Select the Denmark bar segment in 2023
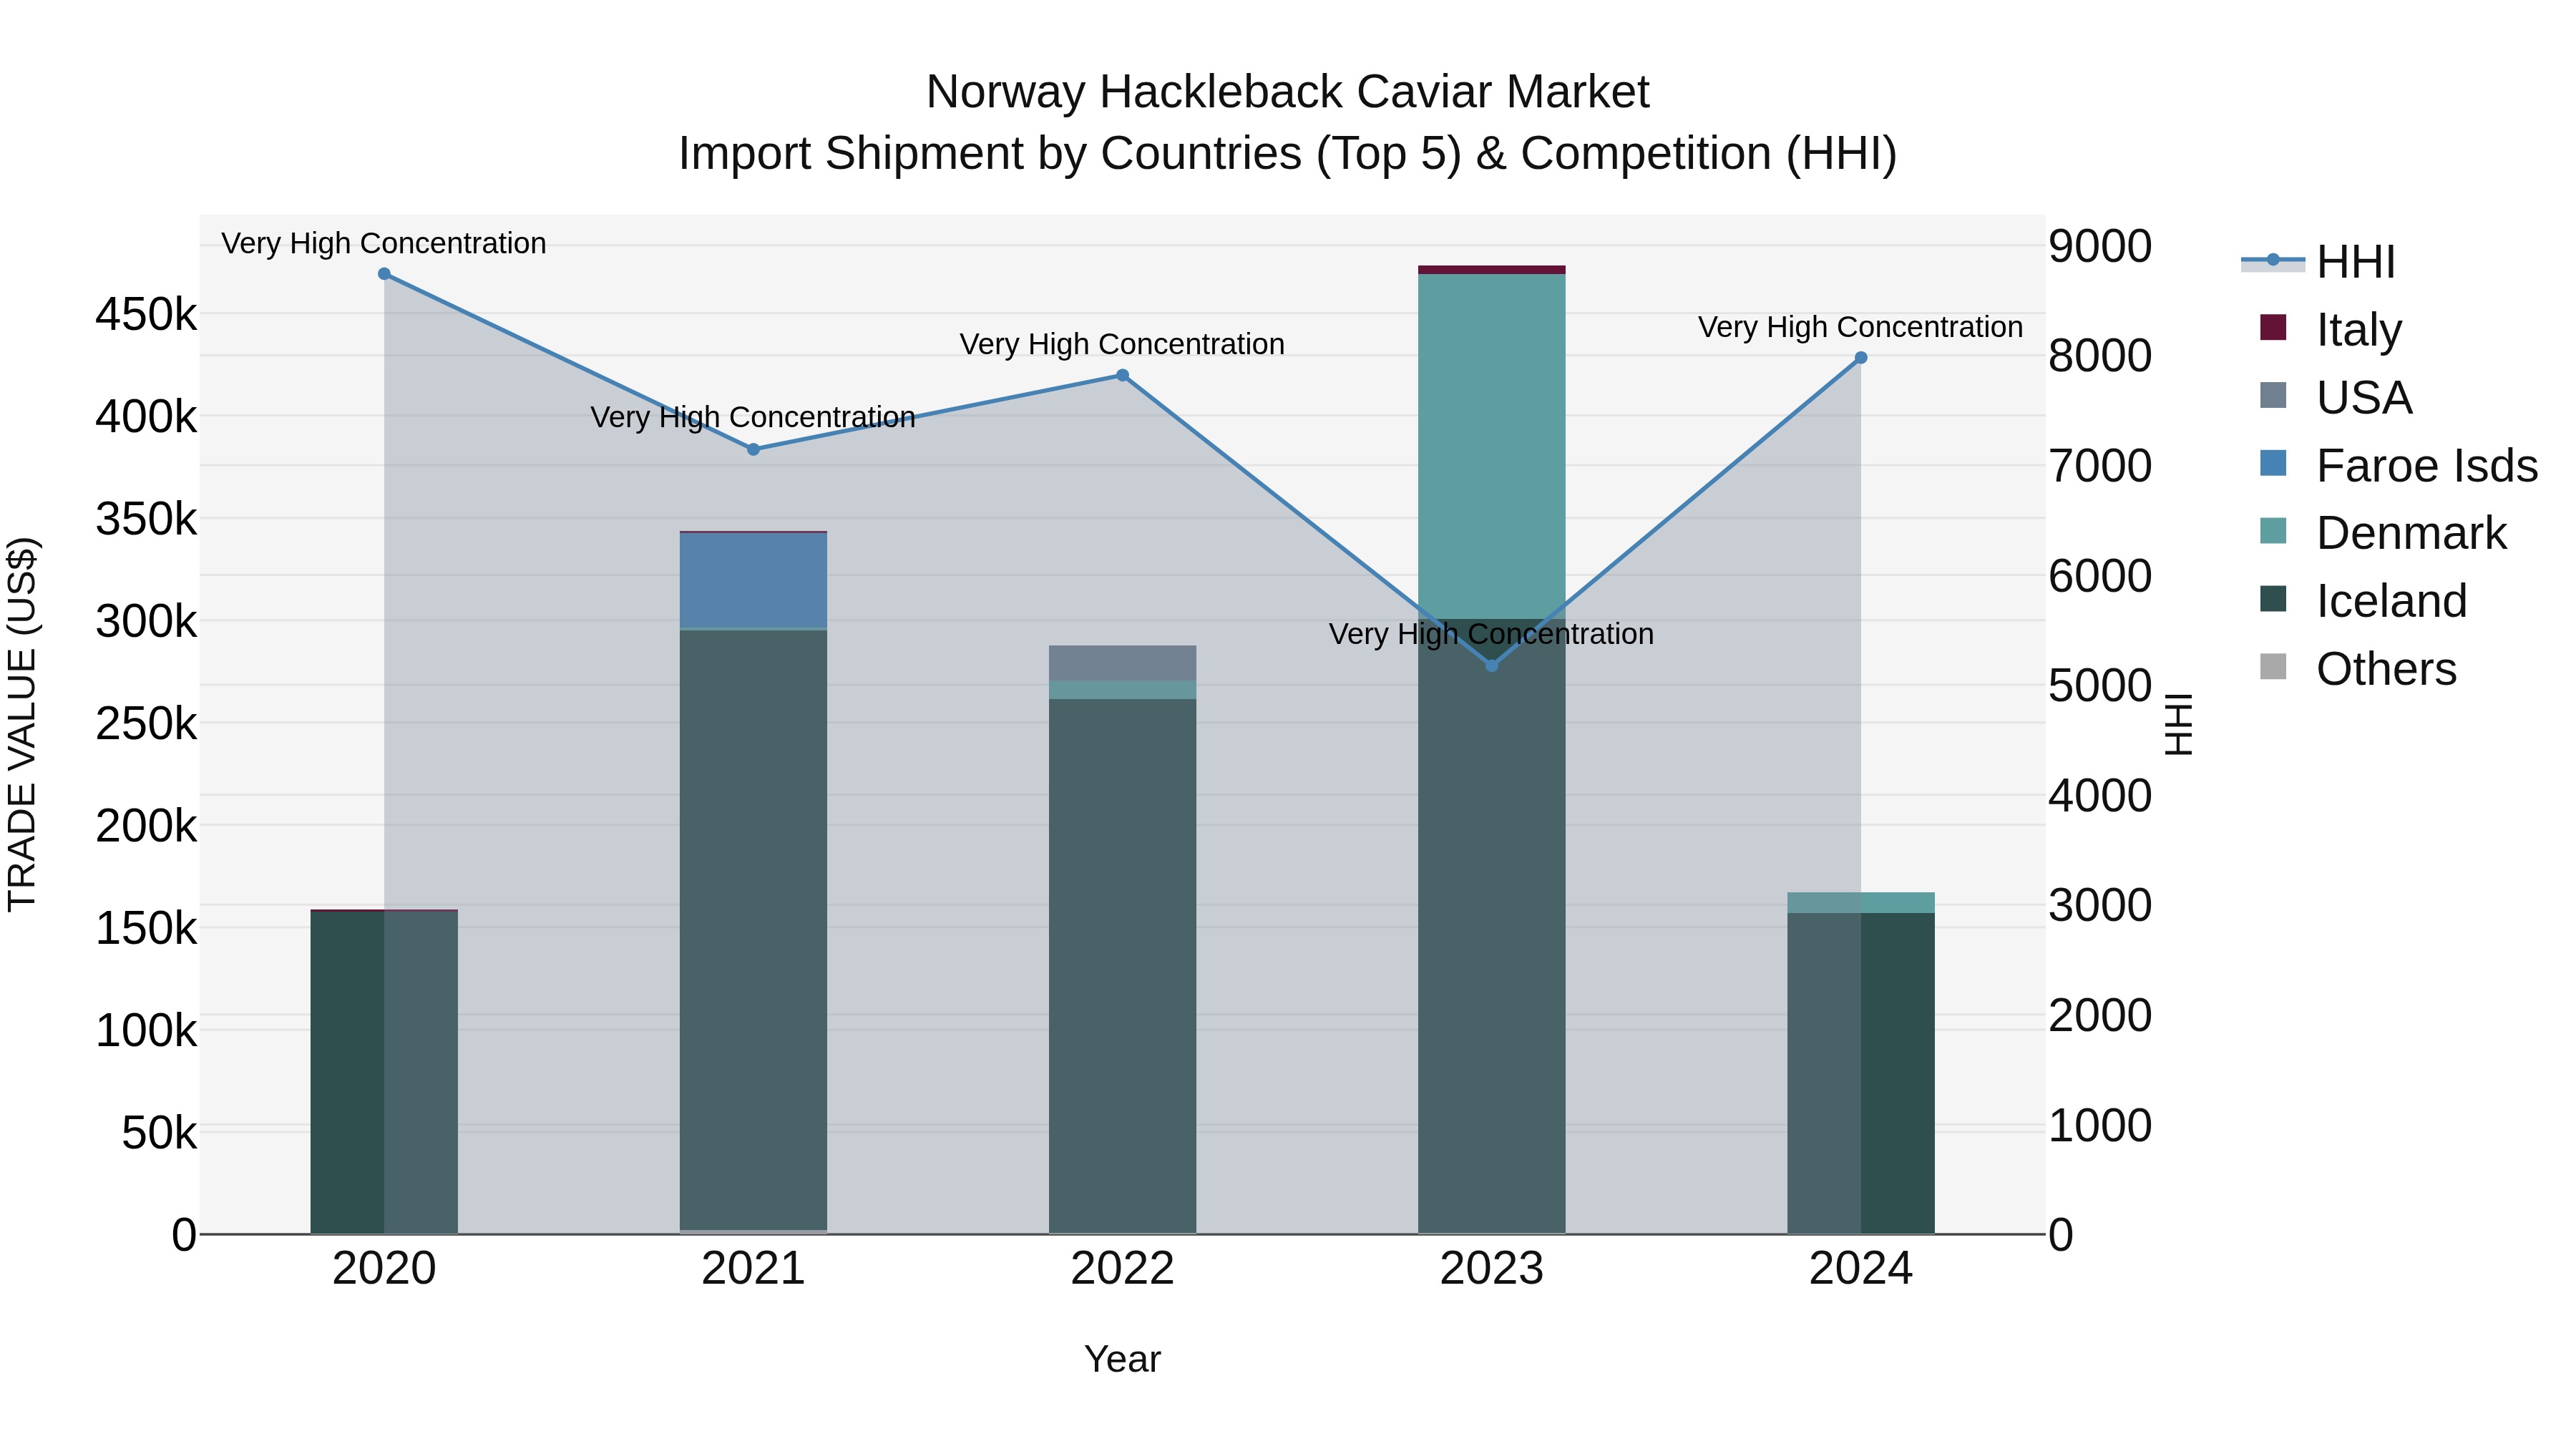The image size is (2576, 1449). [x=1492, y=446]
